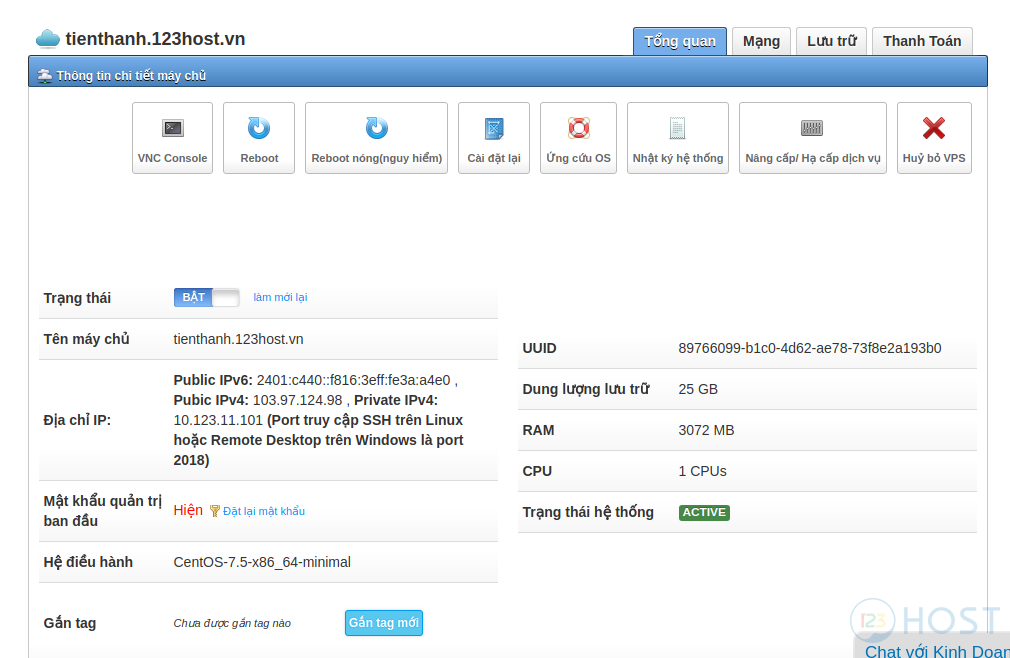This screenshot has width=1010, height=658.
Task: Click the Mật khẩu quản trị ban đầu label
Action: tap(102, 511)
